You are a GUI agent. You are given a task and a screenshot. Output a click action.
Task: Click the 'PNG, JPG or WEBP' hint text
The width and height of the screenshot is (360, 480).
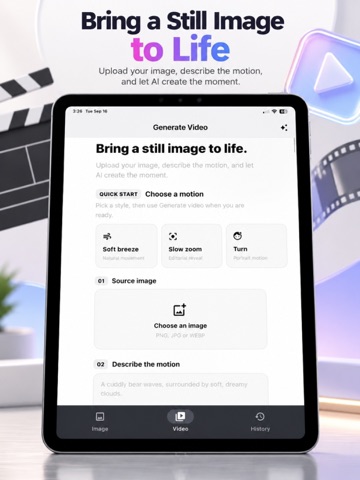point(180,335)
